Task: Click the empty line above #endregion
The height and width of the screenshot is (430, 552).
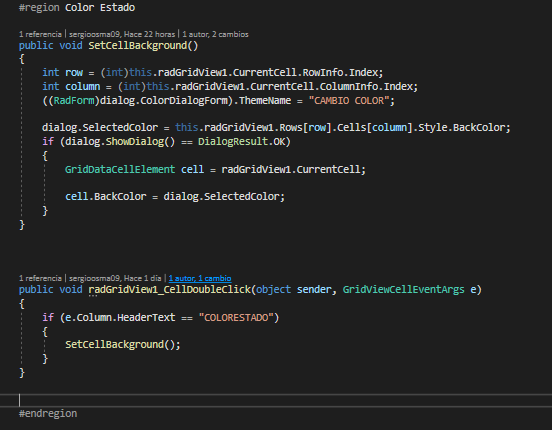Action: (x=276, y=400)
